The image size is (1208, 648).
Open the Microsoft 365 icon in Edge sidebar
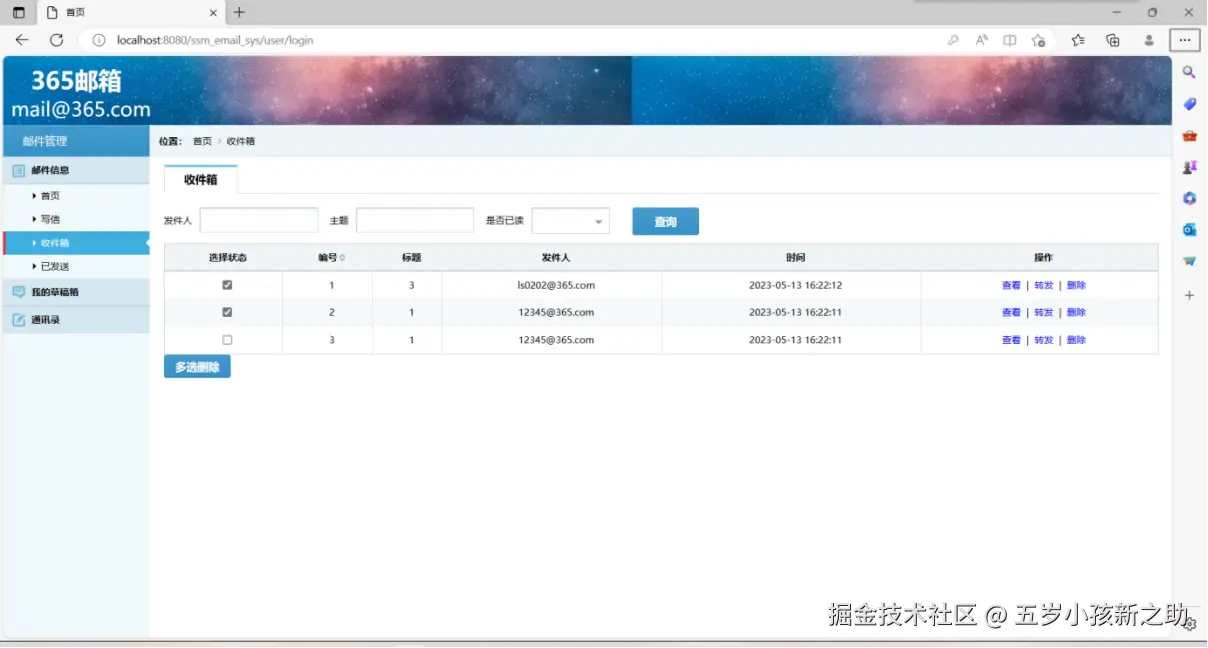coord(1188,198)
